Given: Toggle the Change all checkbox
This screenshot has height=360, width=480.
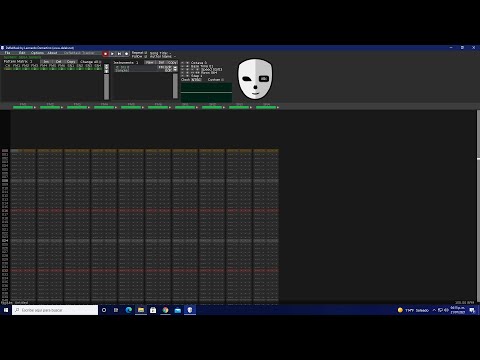Looking at the screenshot, I should click(x=100, y=62).
